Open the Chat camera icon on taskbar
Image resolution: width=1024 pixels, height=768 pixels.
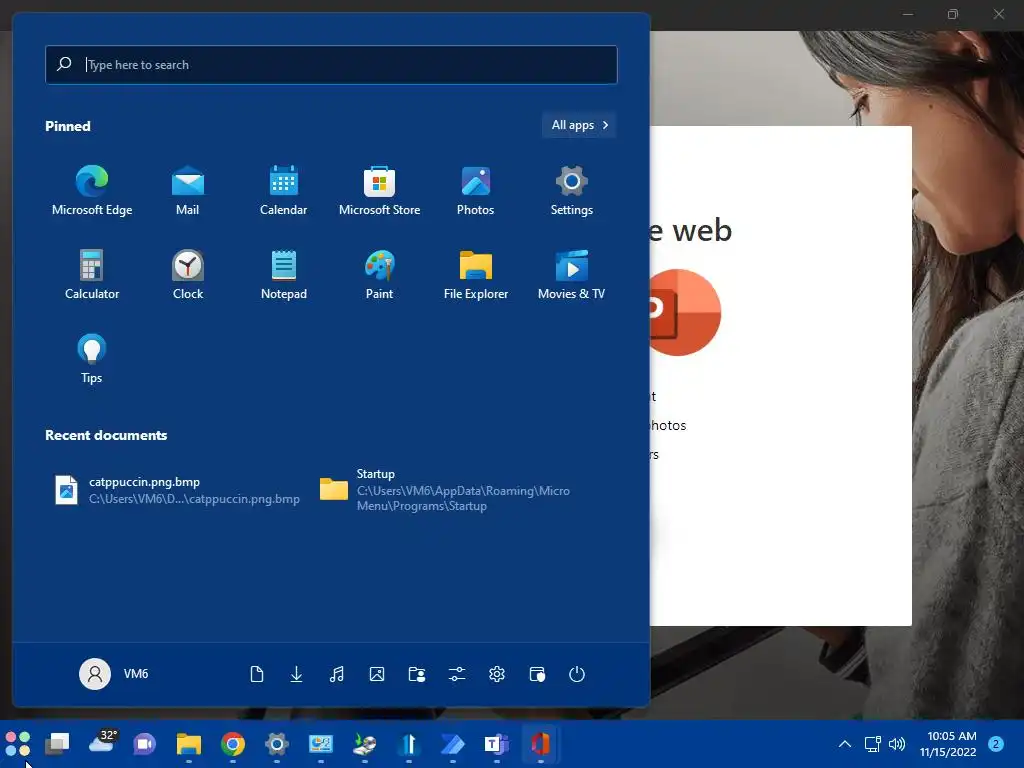point(144,744)
